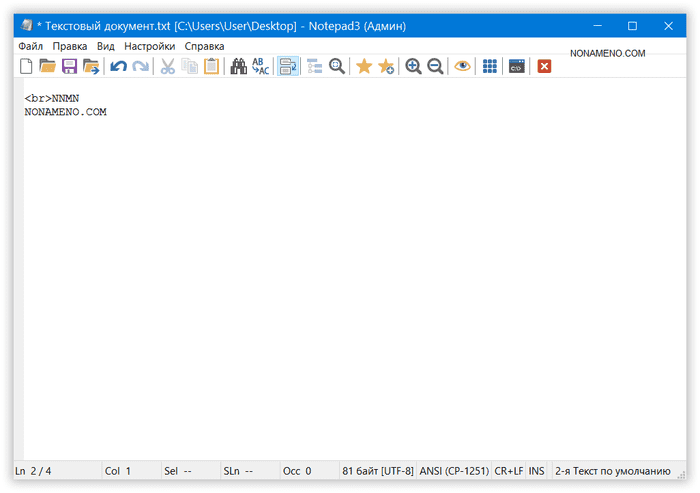Open the text scheme selector in status bar
Screen dimensions: 700x493
tap(612, 470)
